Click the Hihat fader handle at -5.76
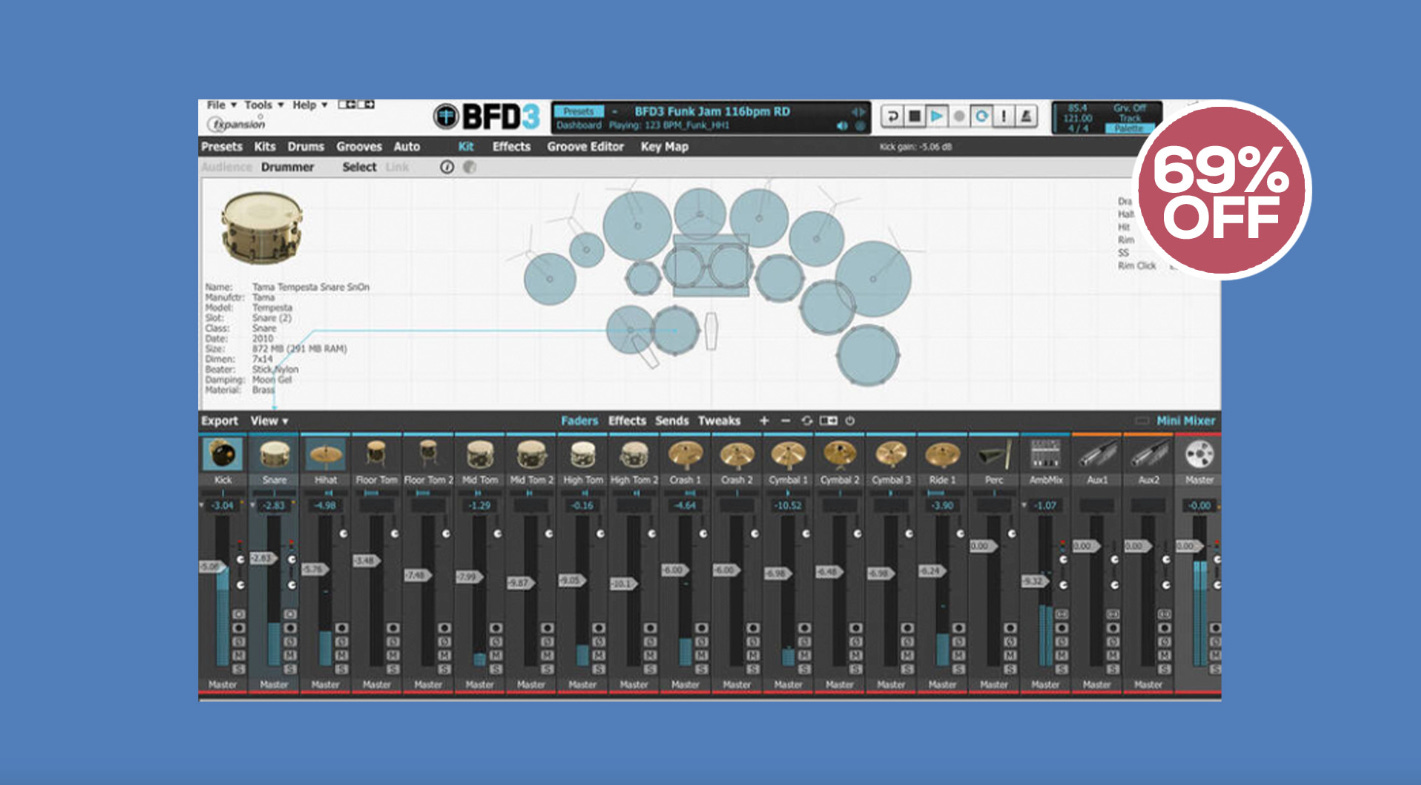Viewport: 1421px width, 785px height. coord(315,569)
